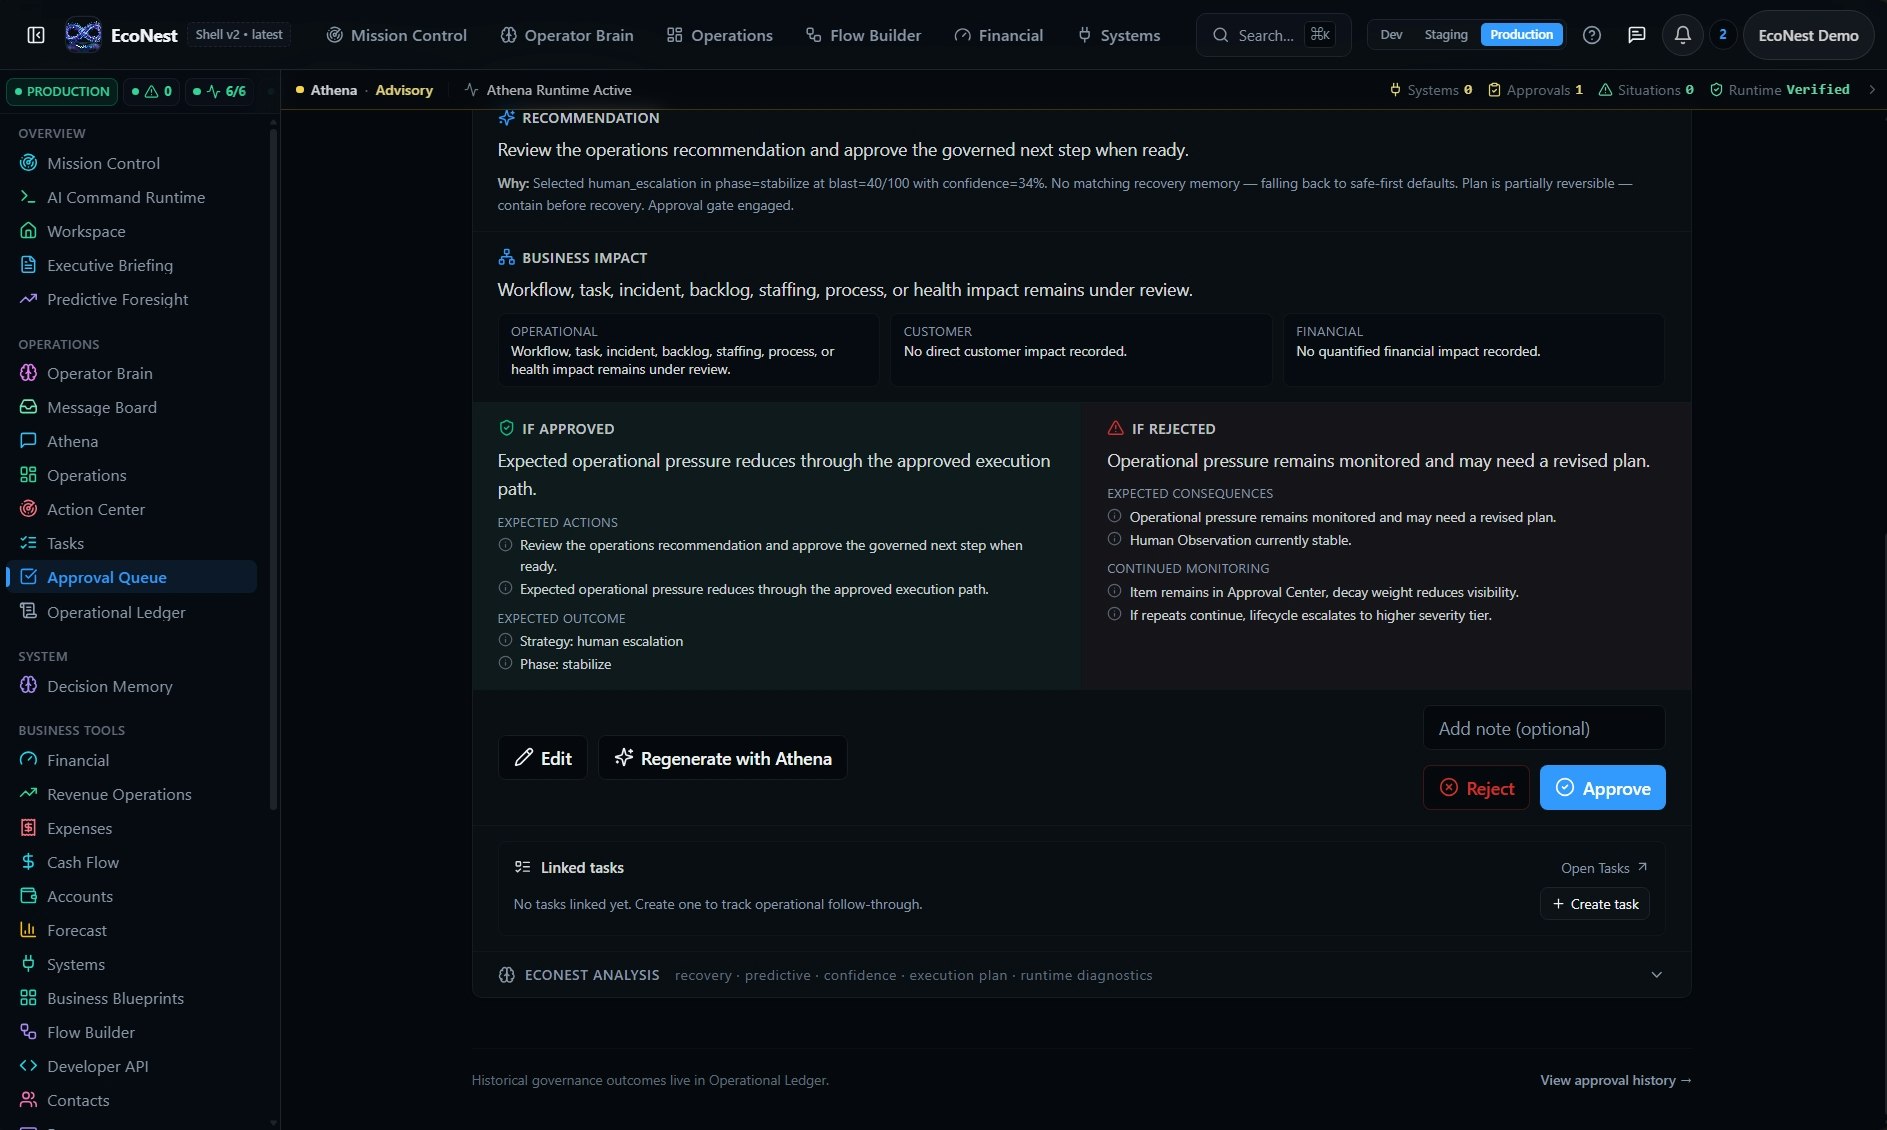Toggle the sidebar collapse icon

pos(36,35)
